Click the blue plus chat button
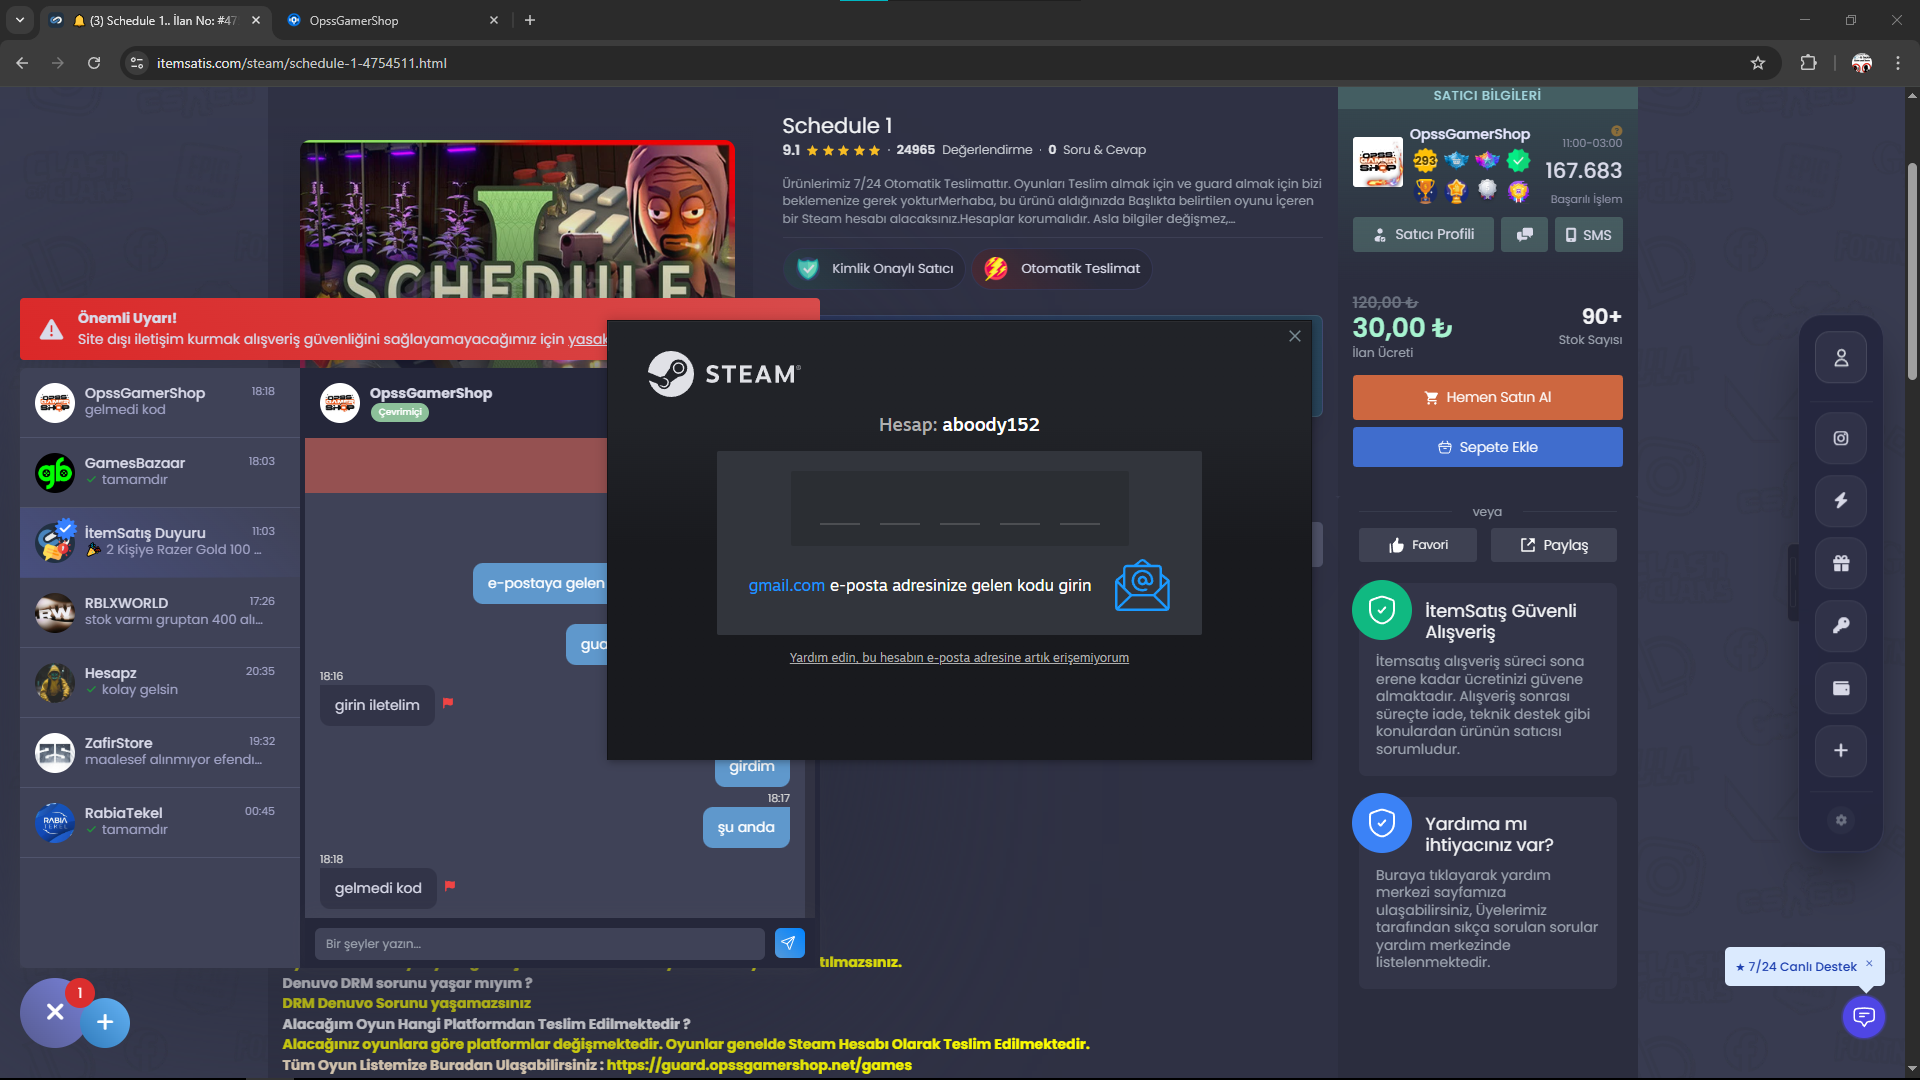 coord(105,1022)
